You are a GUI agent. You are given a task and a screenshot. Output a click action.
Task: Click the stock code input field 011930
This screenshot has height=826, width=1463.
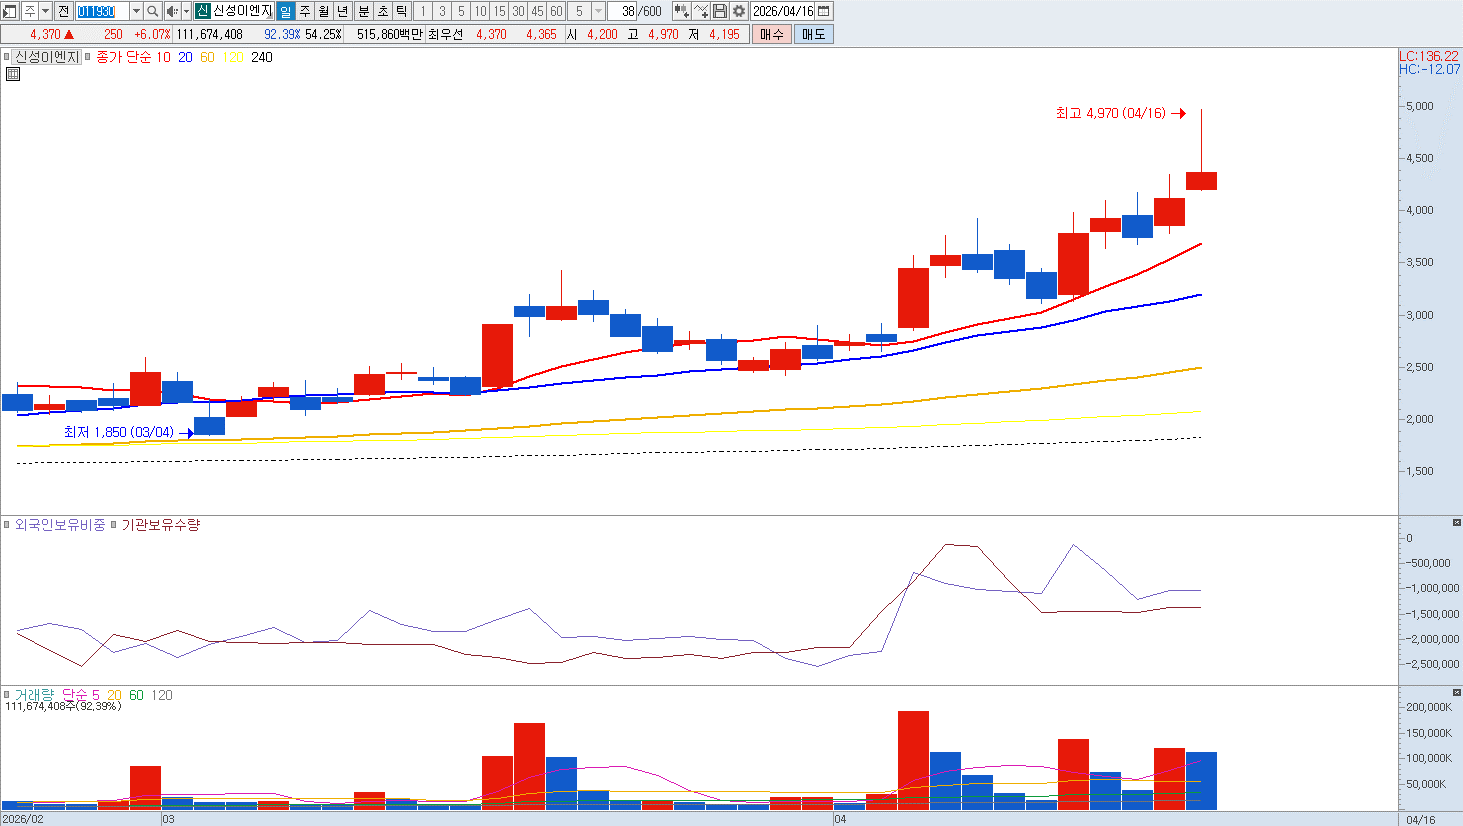coord(102,11)
